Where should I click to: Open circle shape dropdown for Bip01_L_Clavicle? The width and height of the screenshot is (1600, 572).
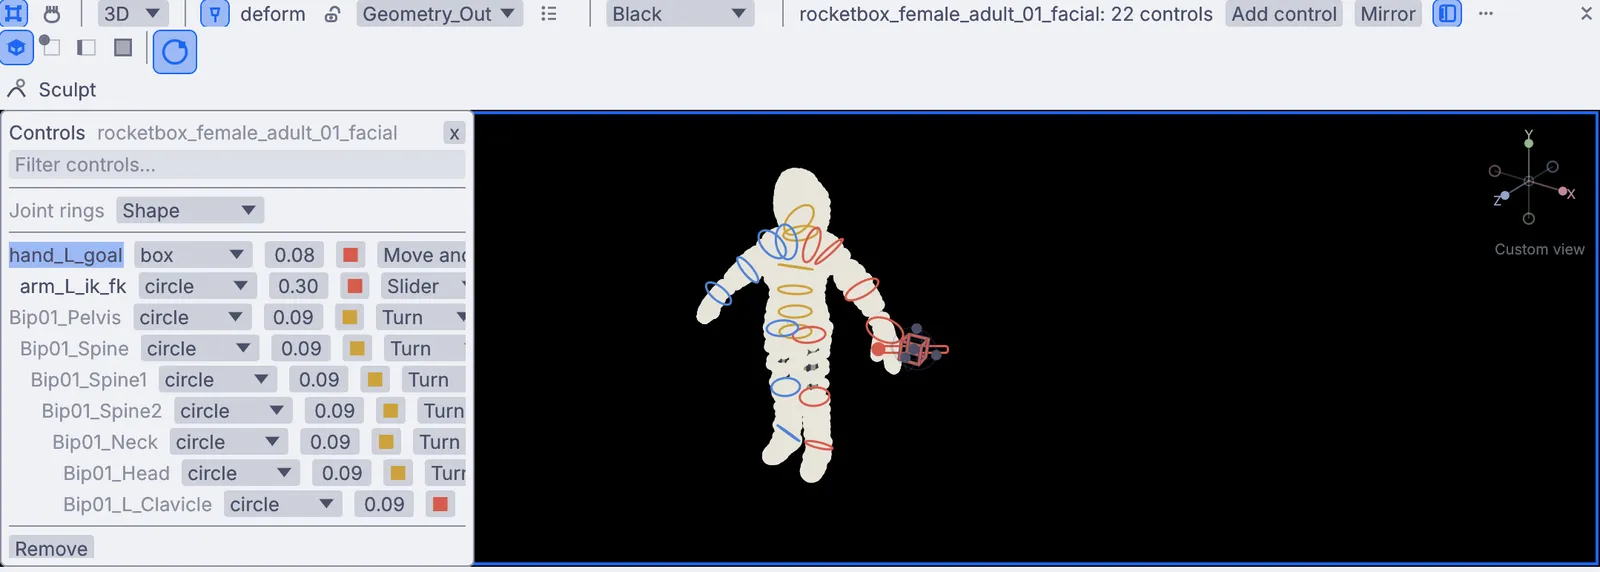(x=282, y=504)
